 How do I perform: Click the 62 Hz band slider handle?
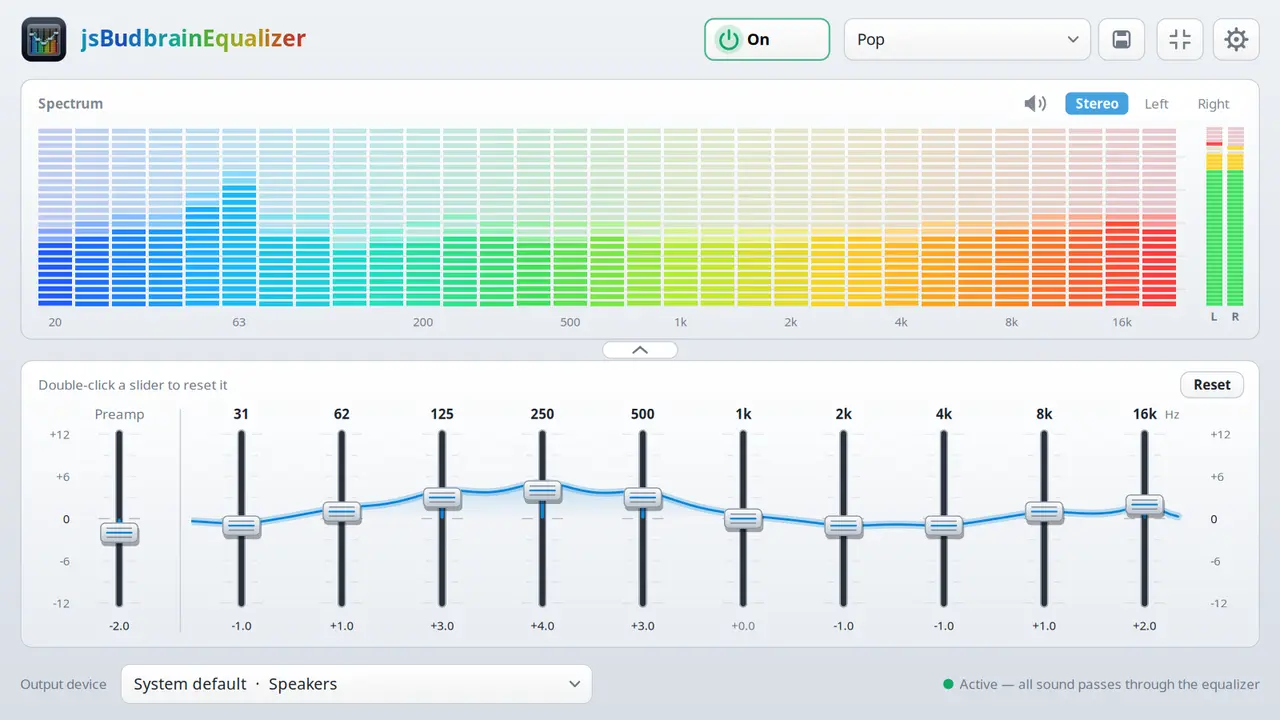[x=341, y=512]
